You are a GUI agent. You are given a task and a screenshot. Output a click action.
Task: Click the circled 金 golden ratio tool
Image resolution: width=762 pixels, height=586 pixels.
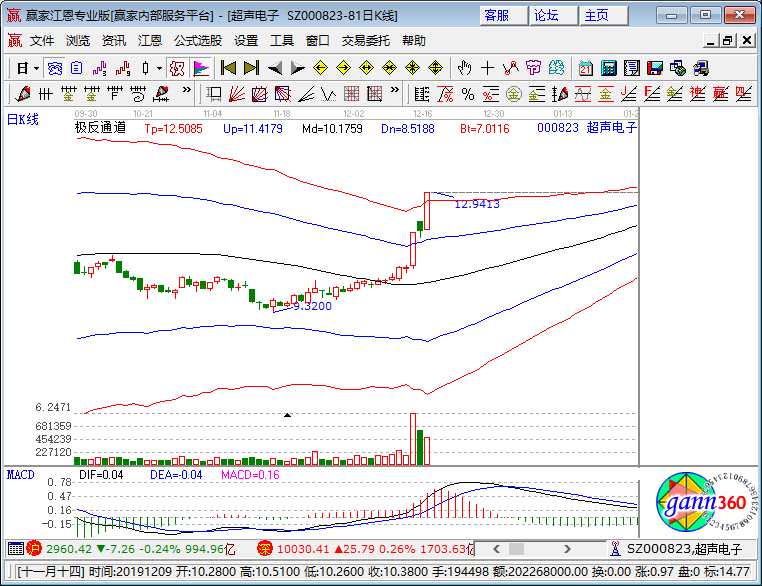(514, 94)
